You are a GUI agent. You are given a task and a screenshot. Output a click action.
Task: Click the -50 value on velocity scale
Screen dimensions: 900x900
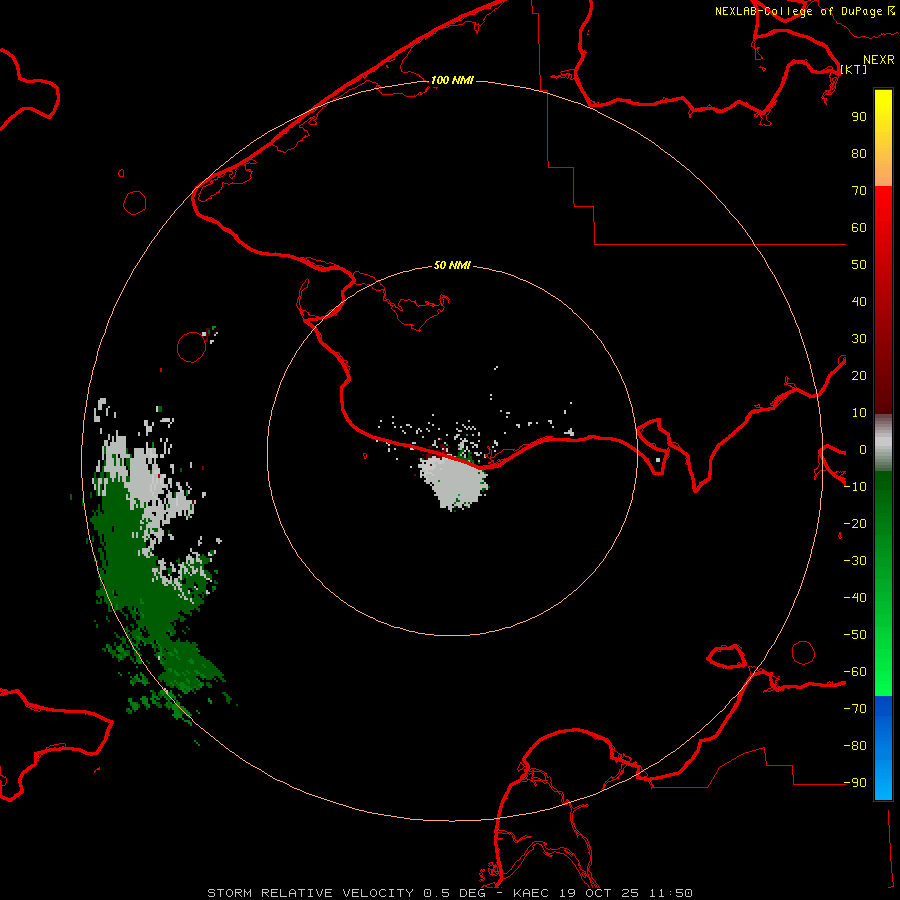coord(855,634)
